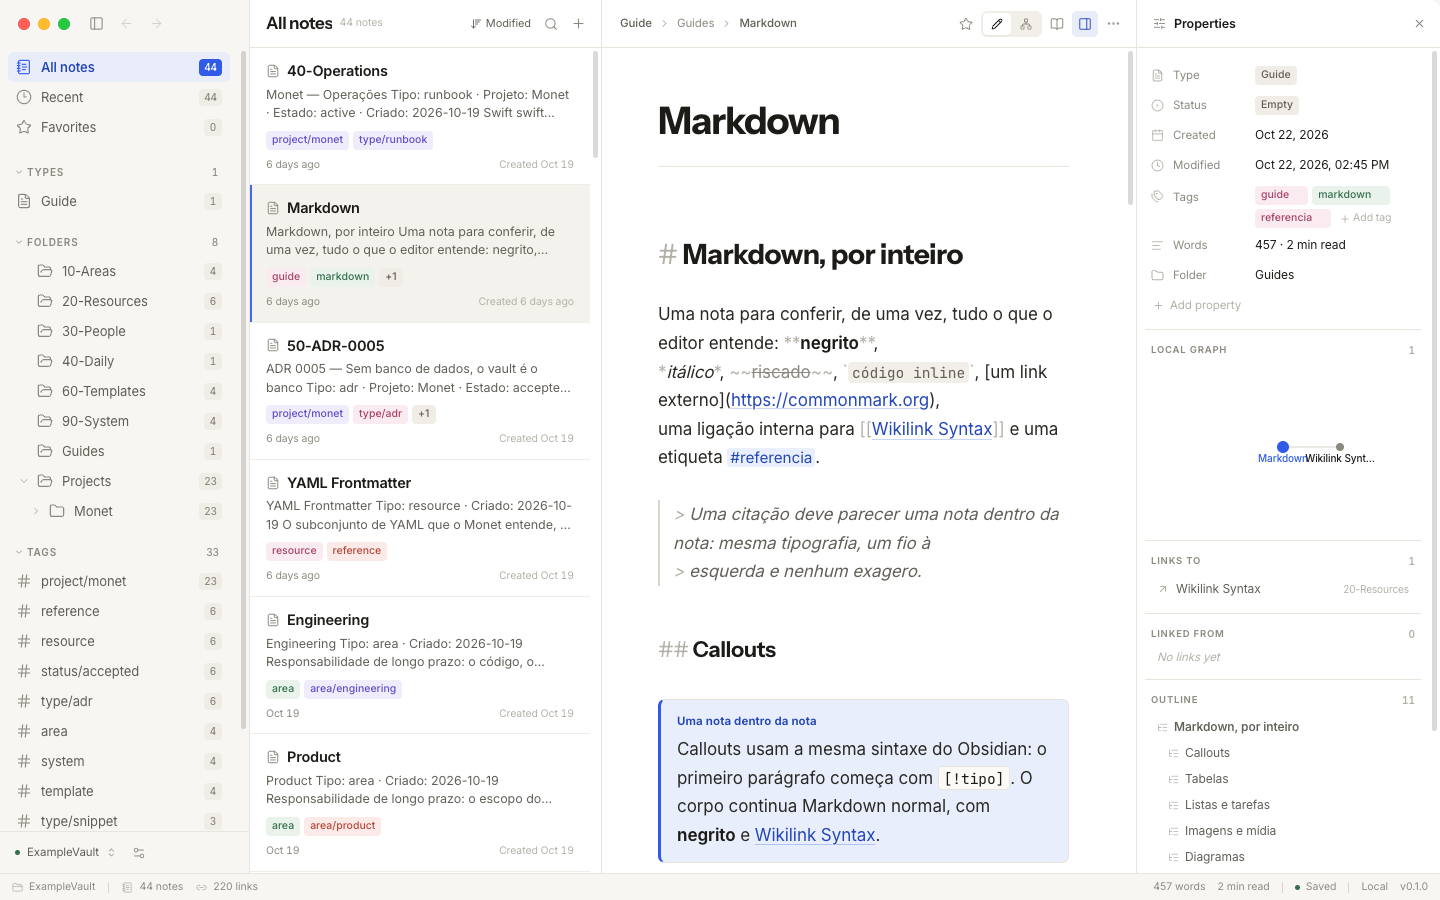1440x900 pixels.
Task: Create a new note with plus icon
Action: 579,24
